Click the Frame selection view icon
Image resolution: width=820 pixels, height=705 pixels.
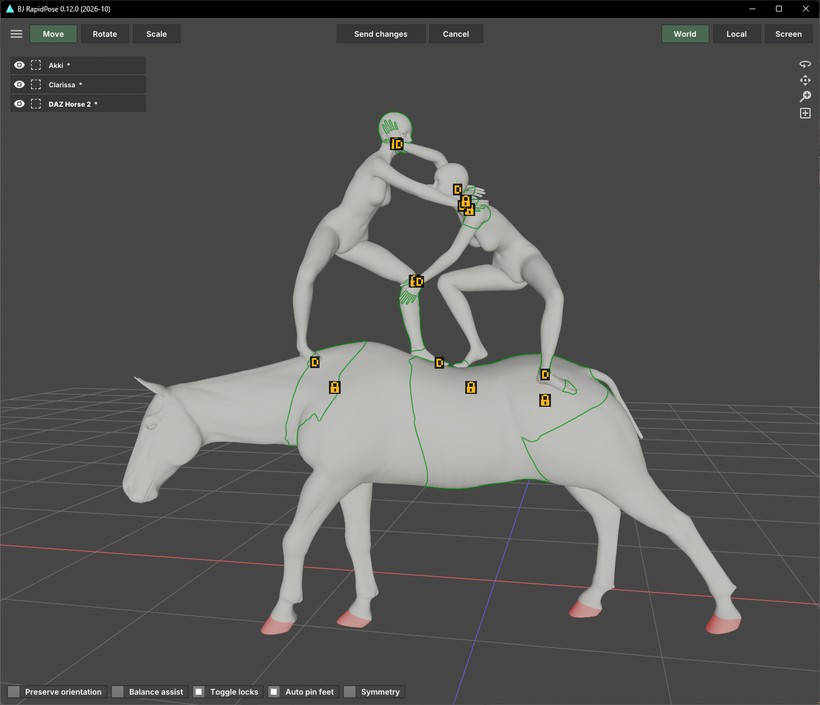pos(805,113)
